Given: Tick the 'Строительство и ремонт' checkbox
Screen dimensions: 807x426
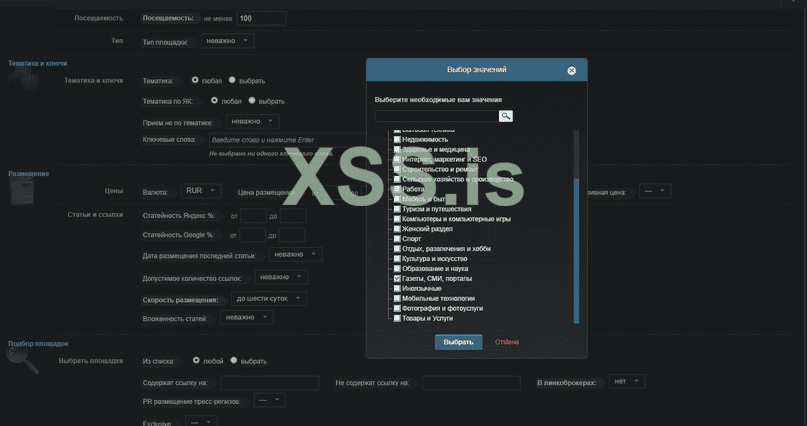Looking at the screenshot, I should (x=397, y=169).
